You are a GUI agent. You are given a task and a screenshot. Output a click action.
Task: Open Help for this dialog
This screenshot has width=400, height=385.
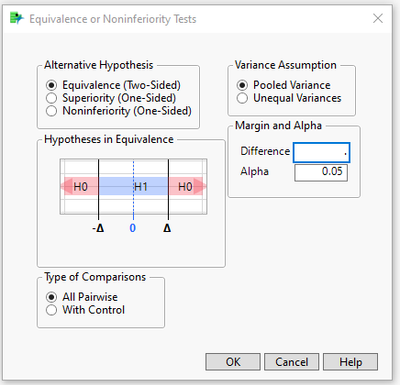351,362
